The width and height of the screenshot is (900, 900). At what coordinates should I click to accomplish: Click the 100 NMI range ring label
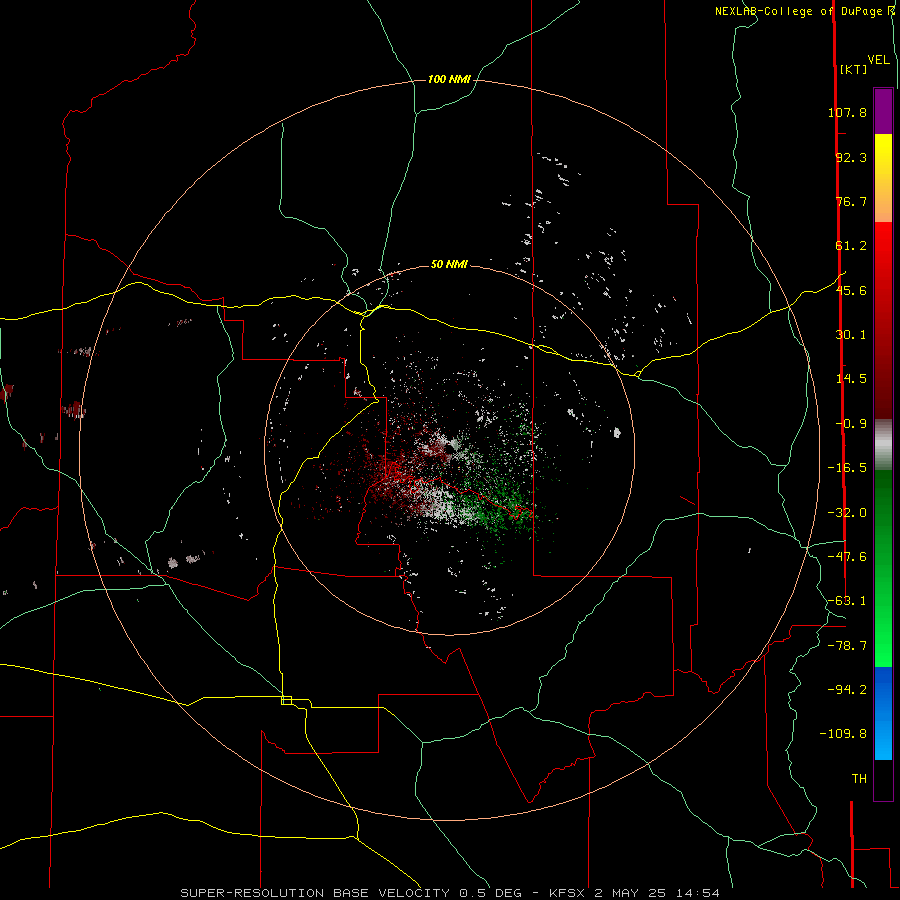point(449,79)
